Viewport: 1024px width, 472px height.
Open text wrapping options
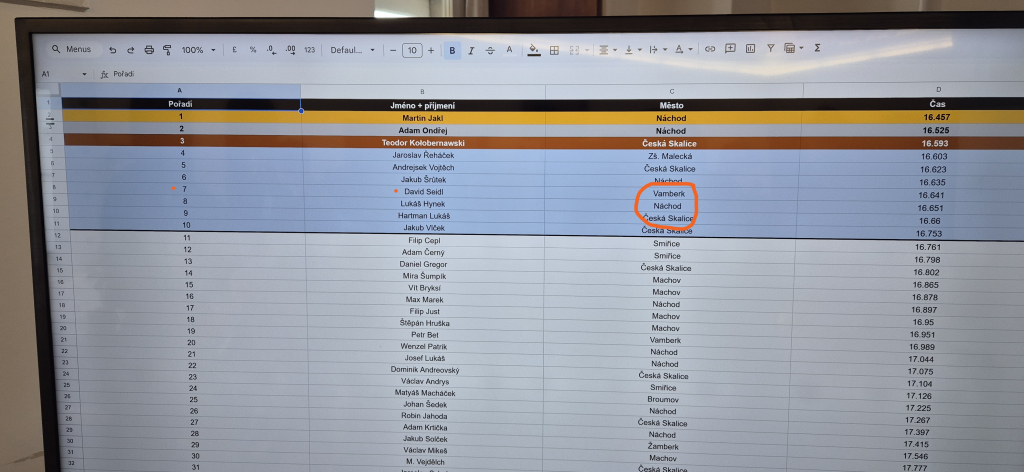pyautogui.click(x=658, y=50)
